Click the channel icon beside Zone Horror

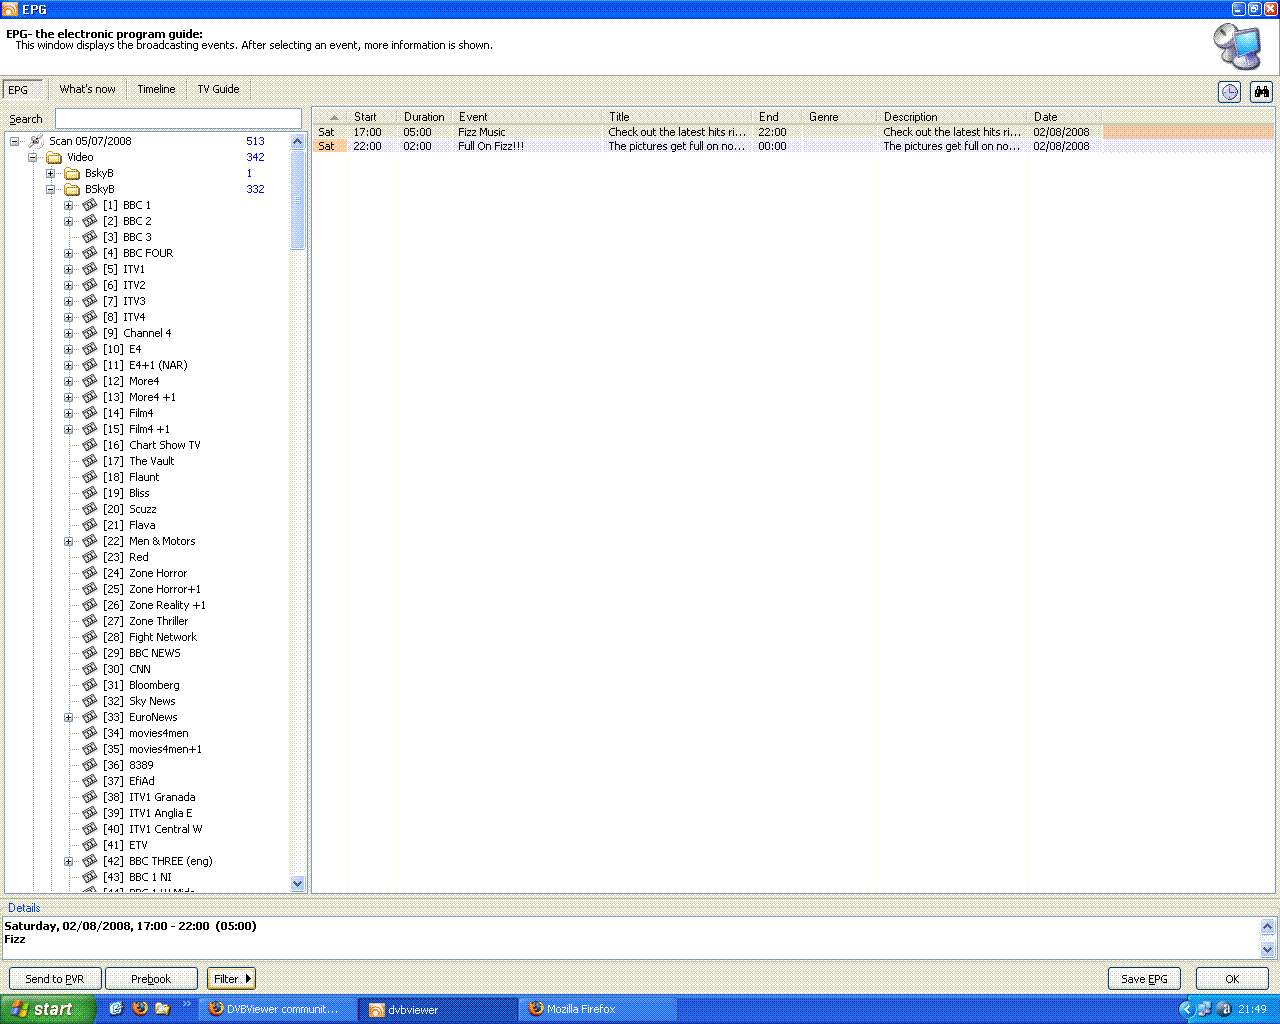(x=90, y=573)
